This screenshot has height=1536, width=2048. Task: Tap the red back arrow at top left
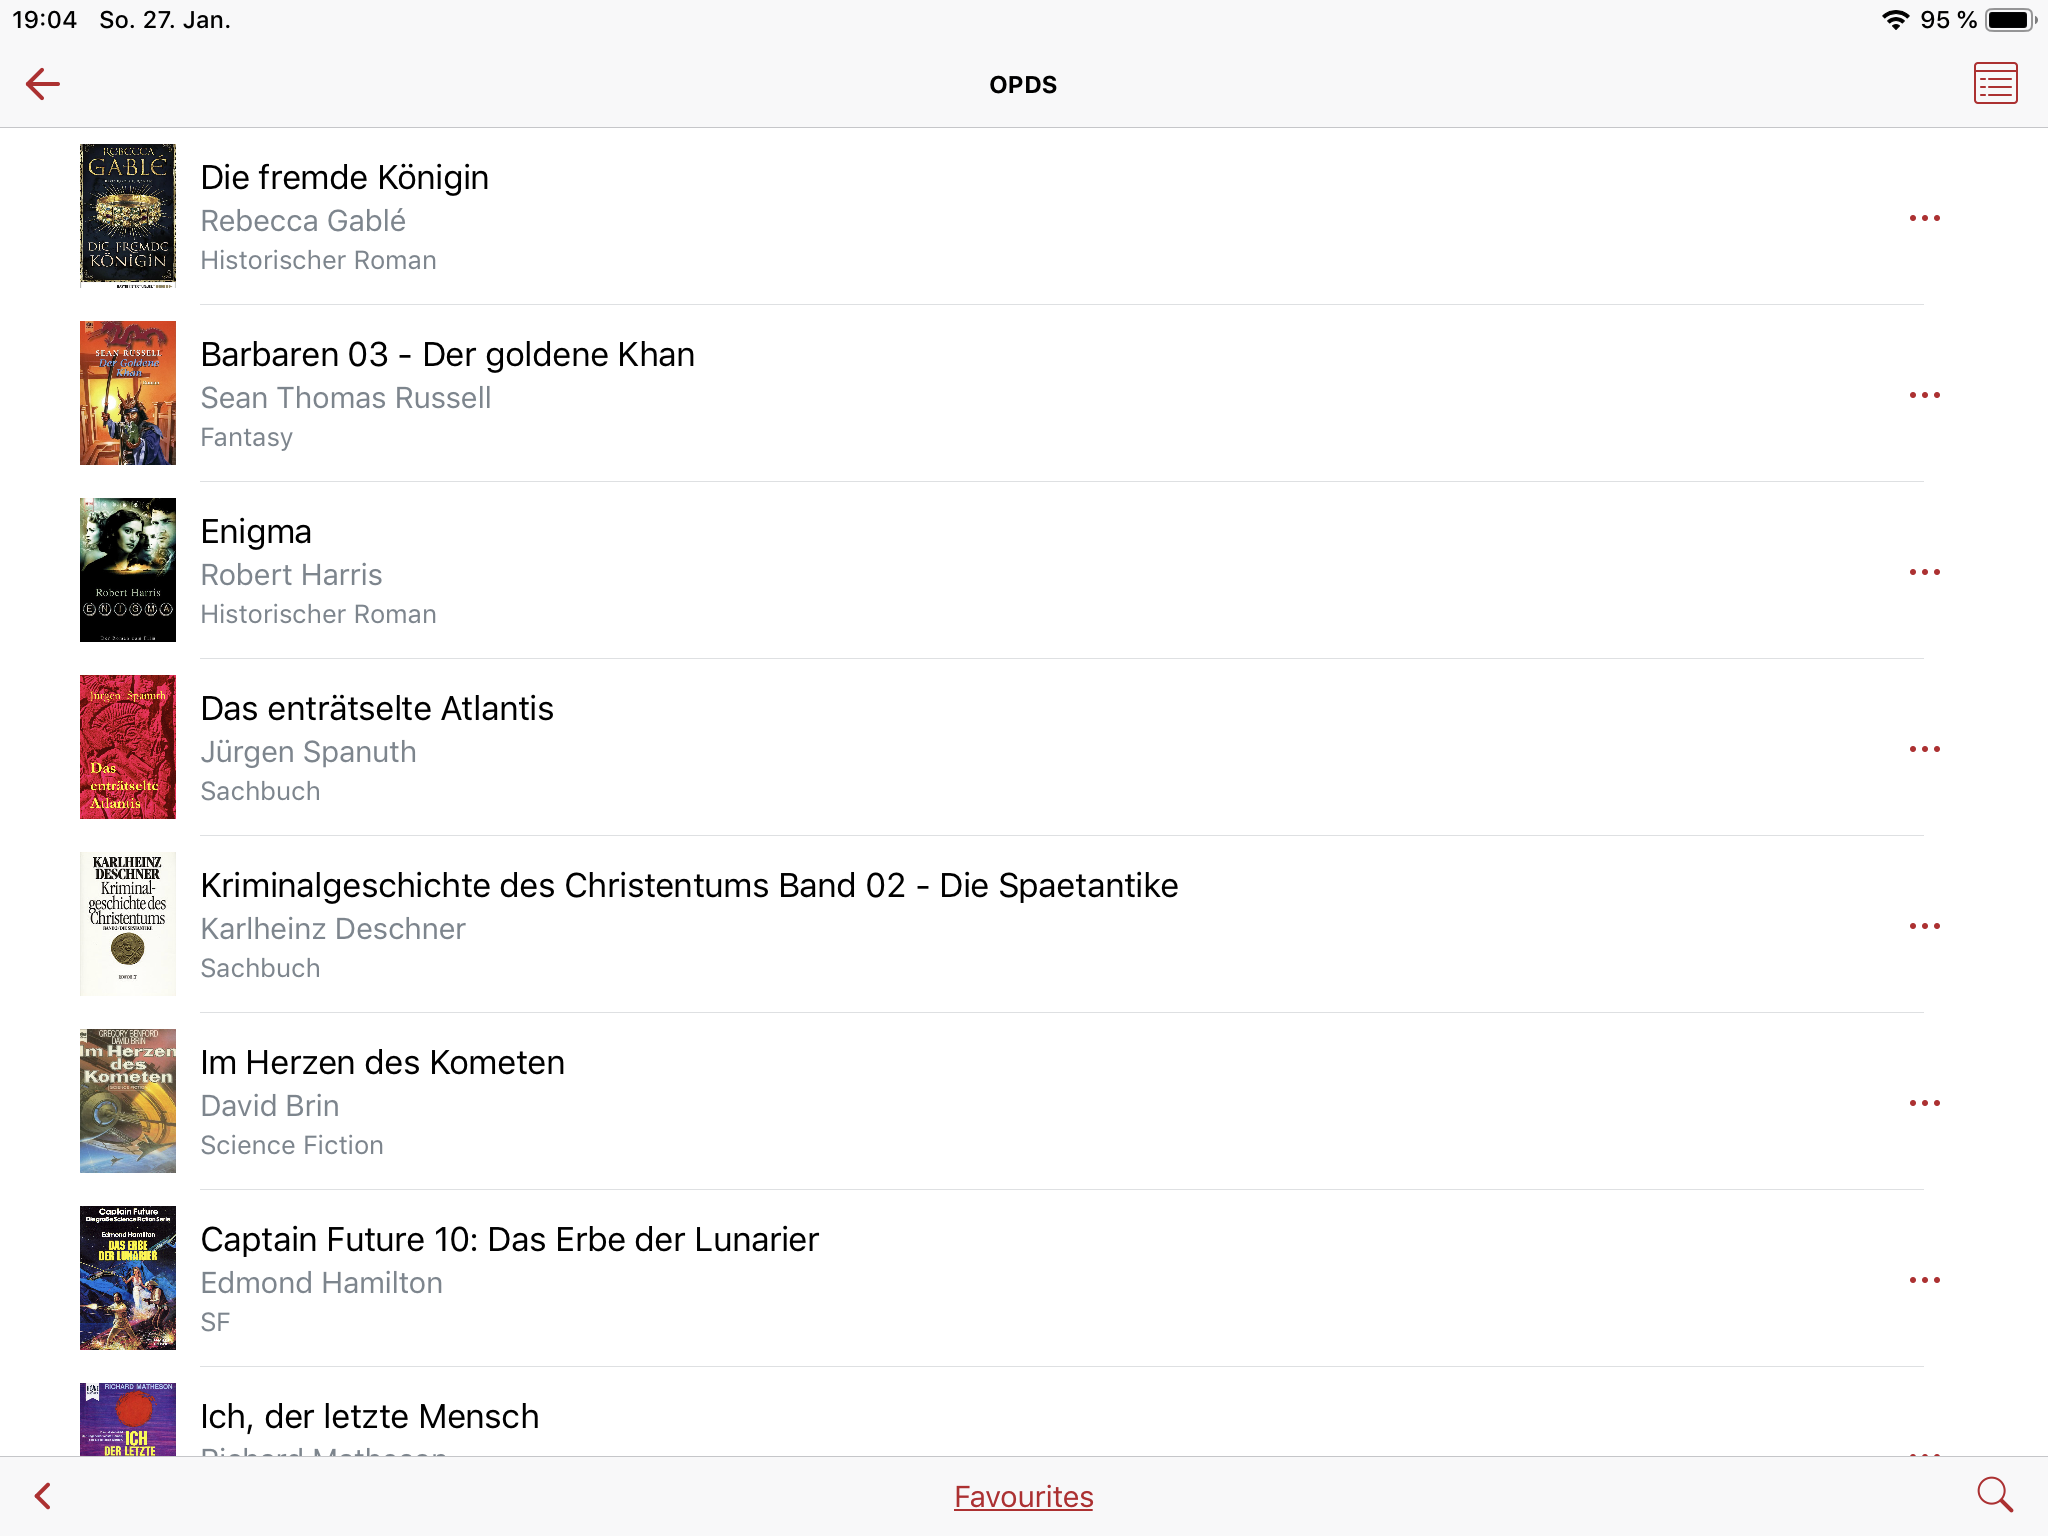coord(43,84)
